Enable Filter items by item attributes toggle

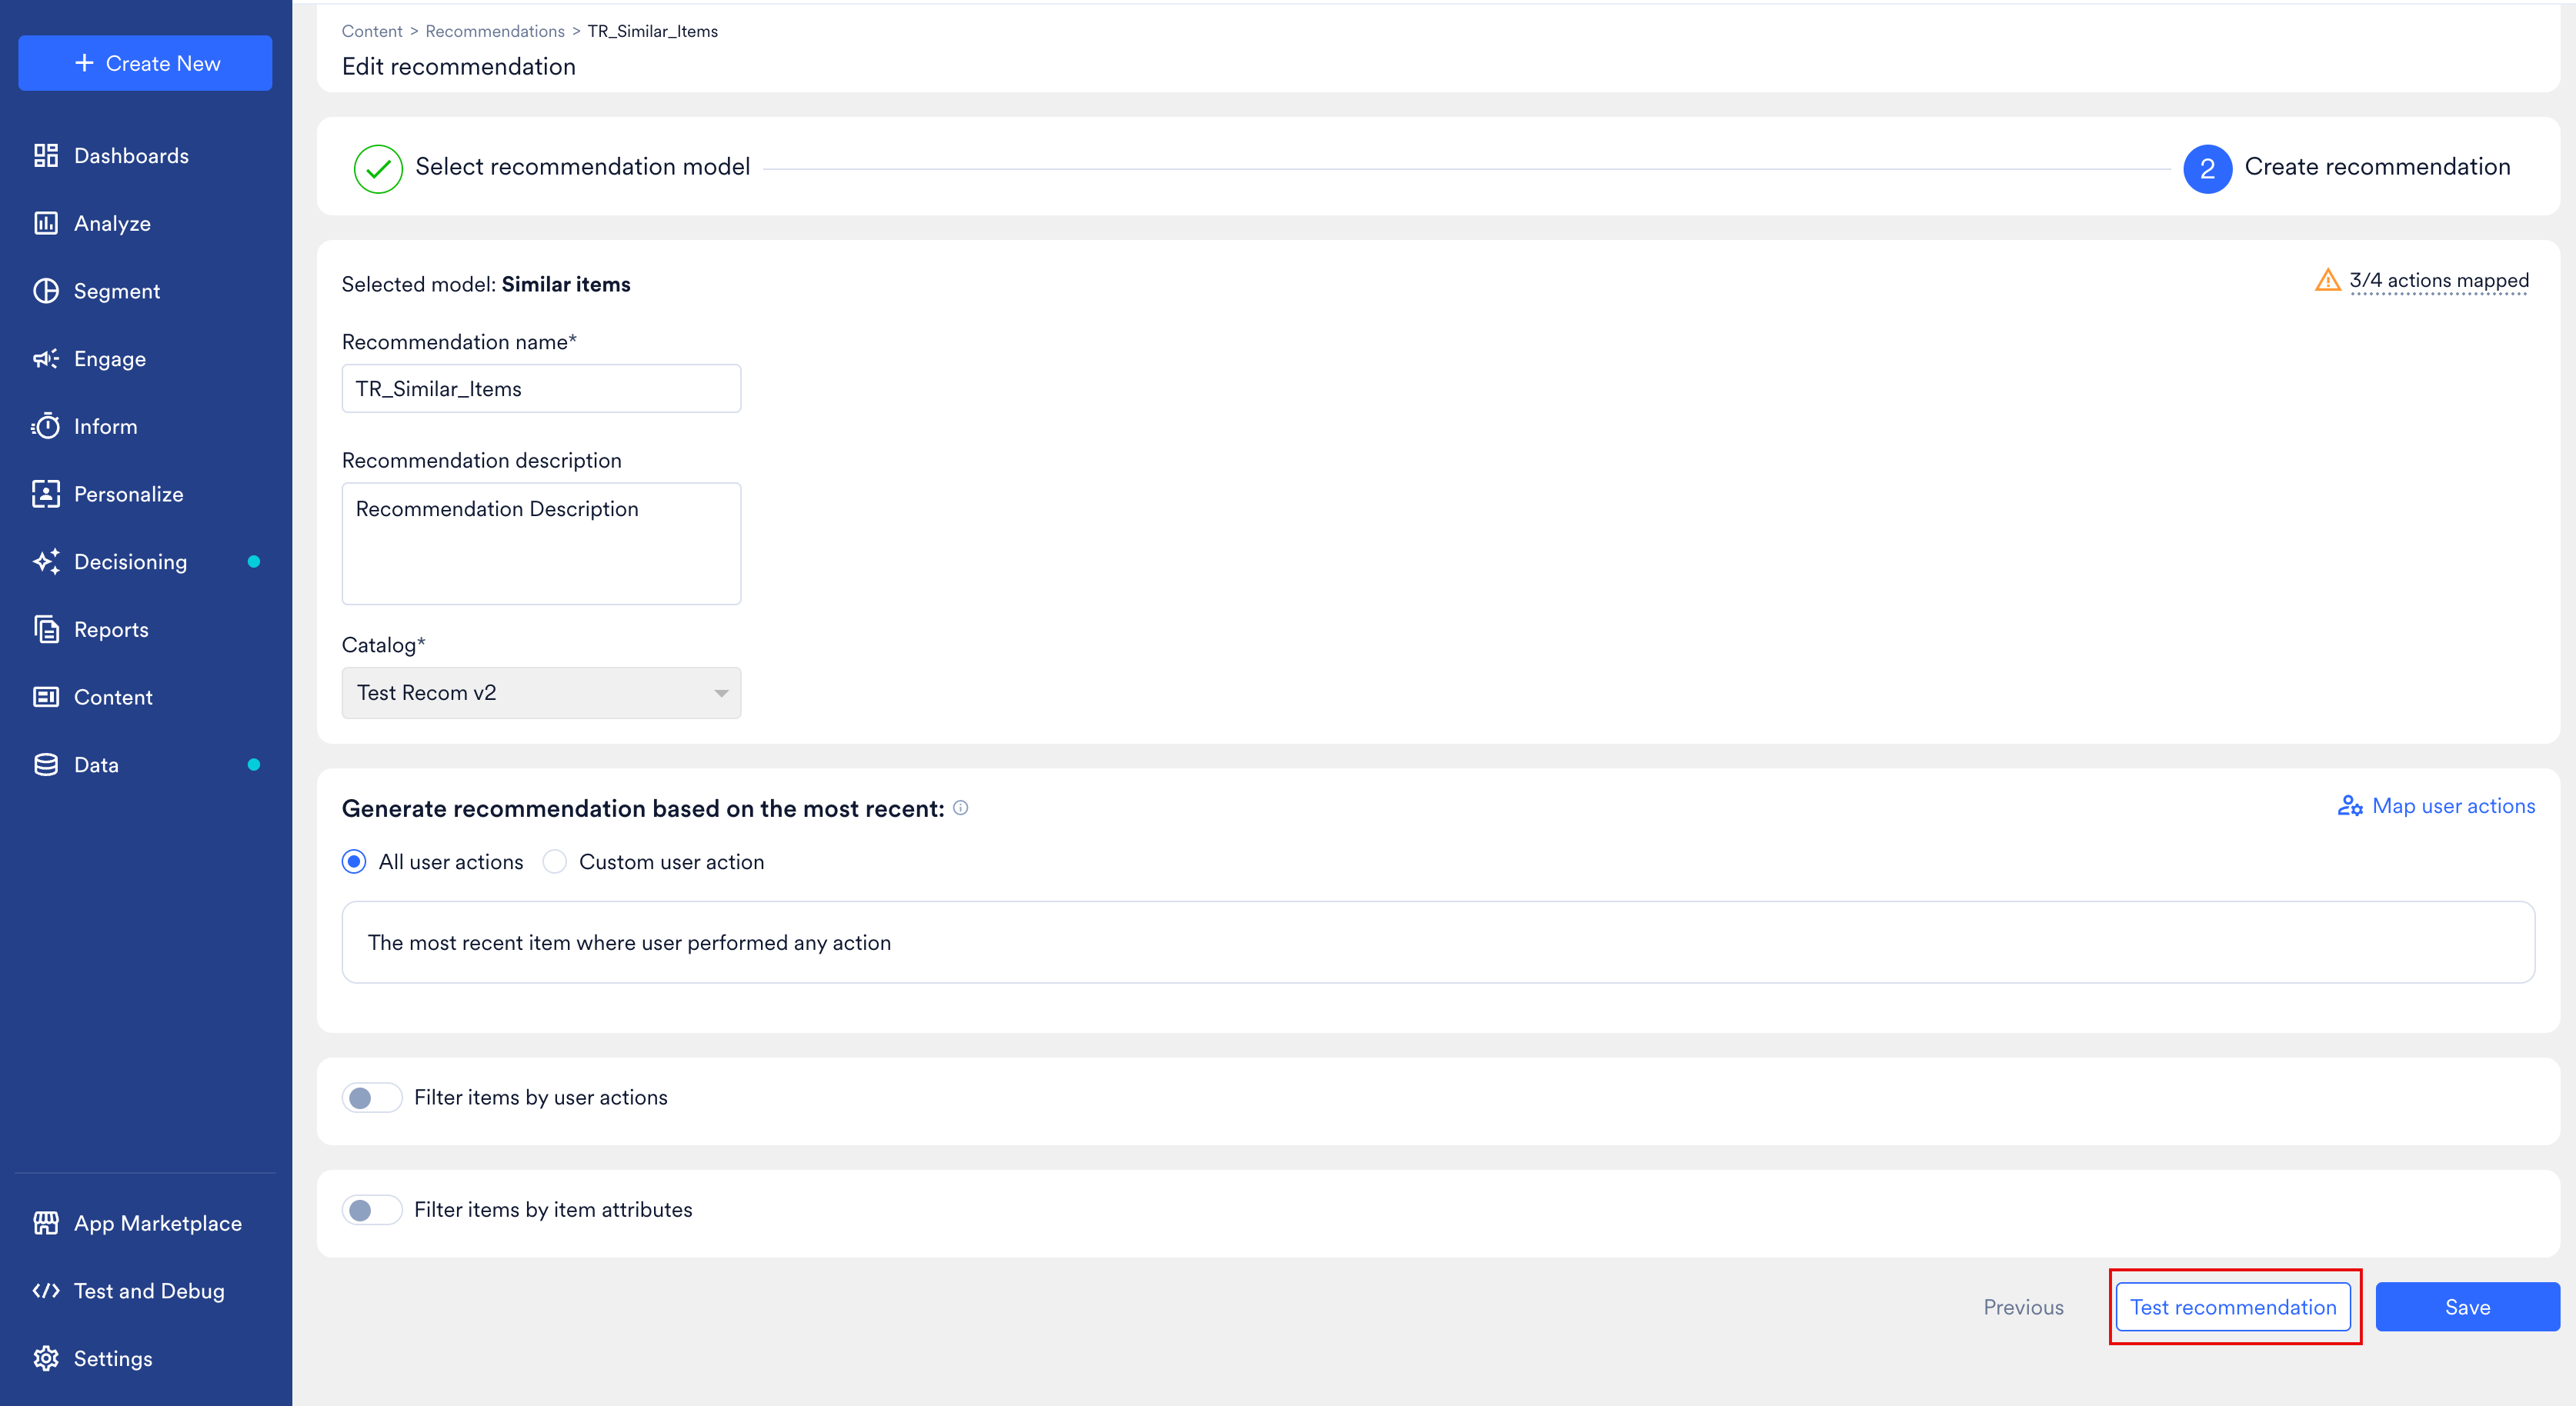(372, 1210)
